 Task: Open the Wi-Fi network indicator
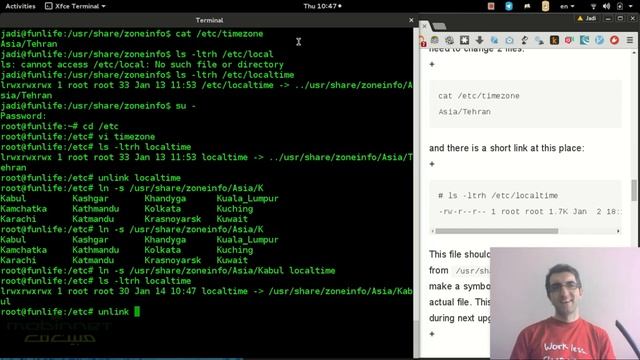pyautogui.click(x=593, y=6)
